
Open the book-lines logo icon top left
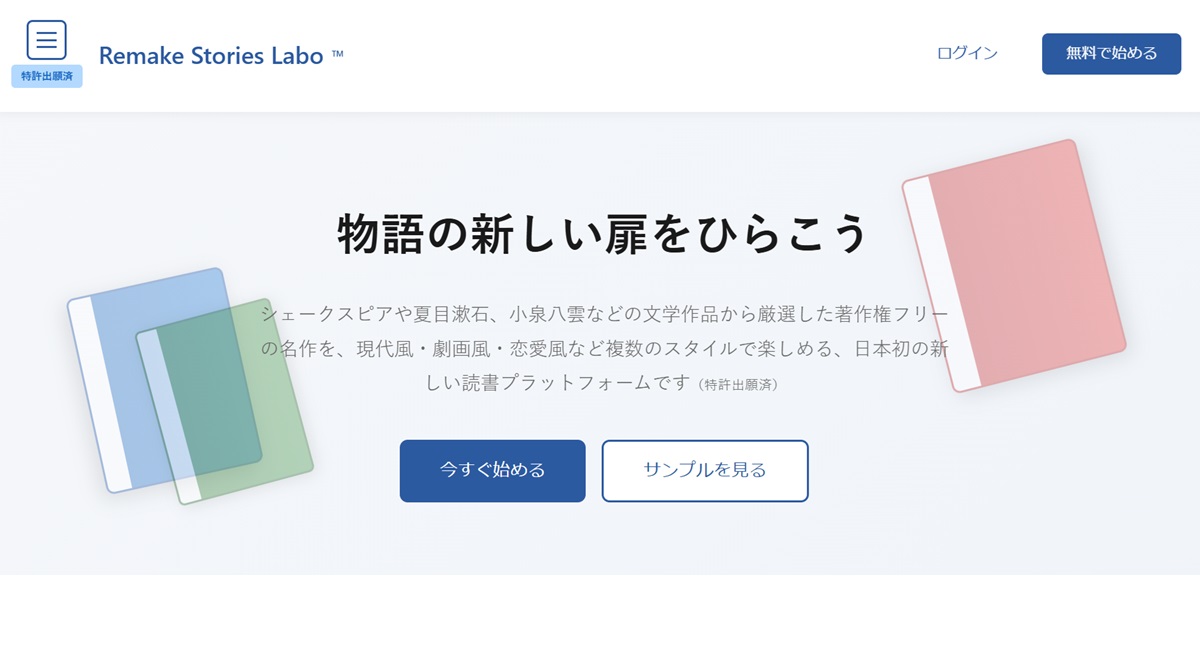pos(46,40)
